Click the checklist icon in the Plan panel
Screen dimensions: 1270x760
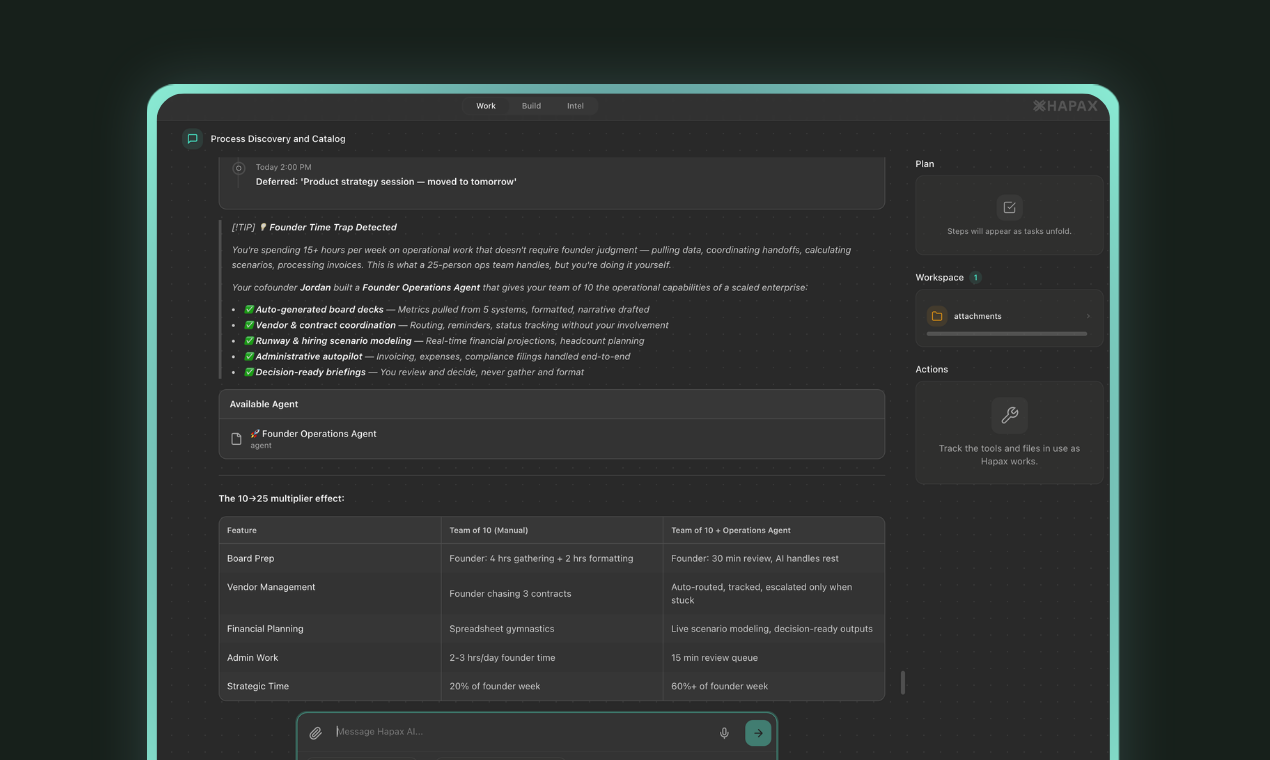pos(1009,207)
